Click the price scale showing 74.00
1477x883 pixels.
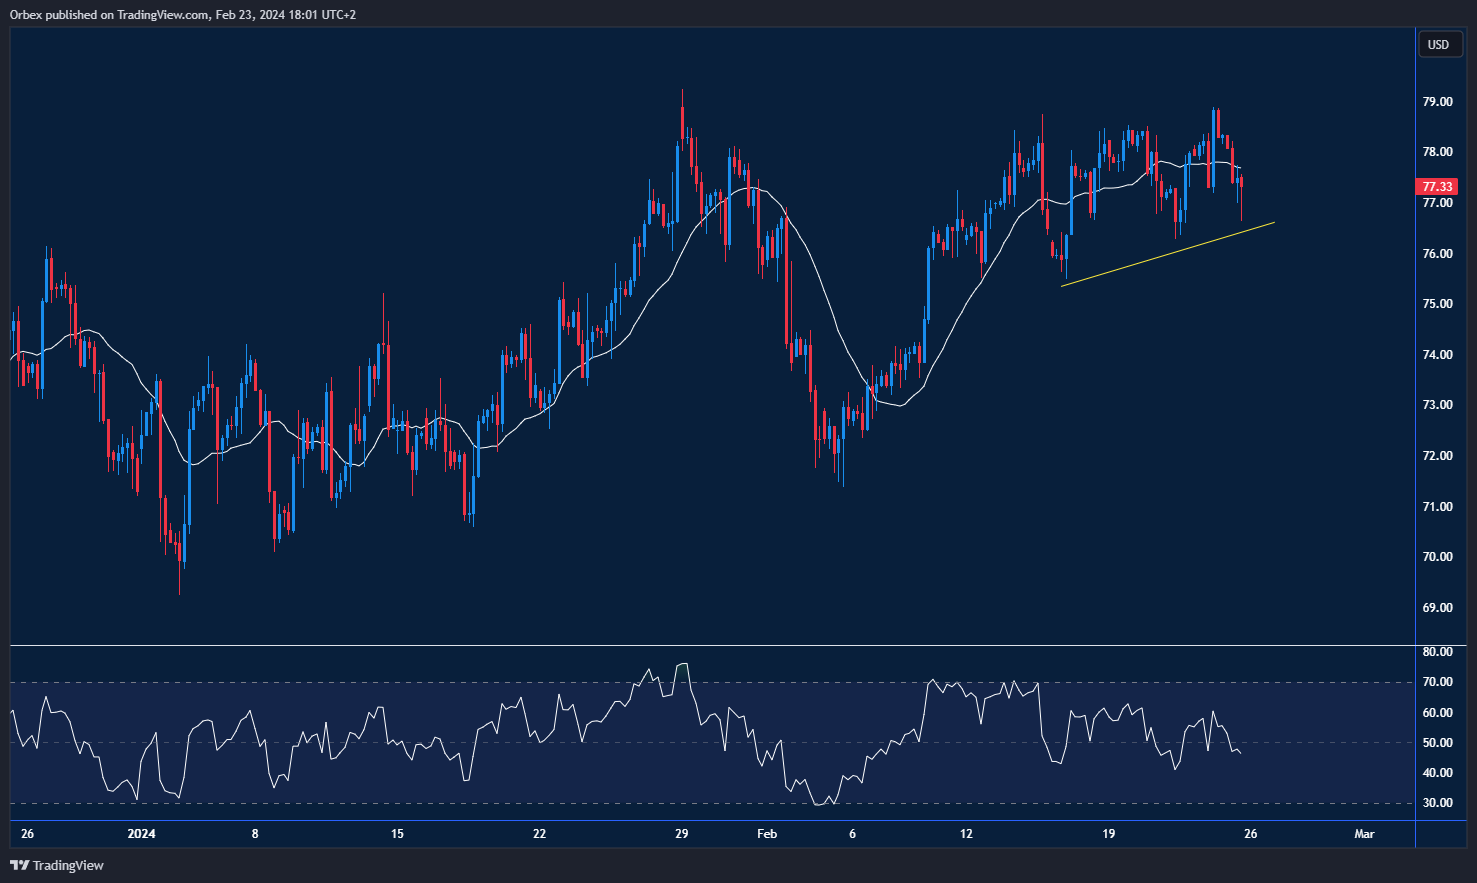coord(1439,354)
